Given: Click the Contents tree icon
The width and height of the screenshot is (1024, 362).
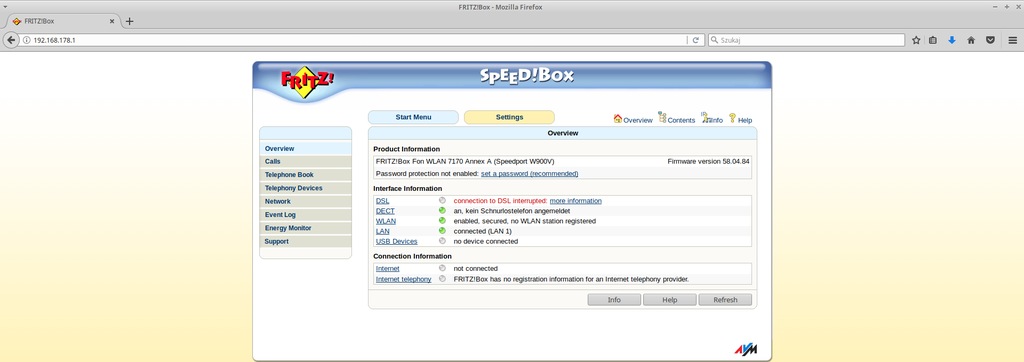Looking at the screenshot, I should 662,118.
